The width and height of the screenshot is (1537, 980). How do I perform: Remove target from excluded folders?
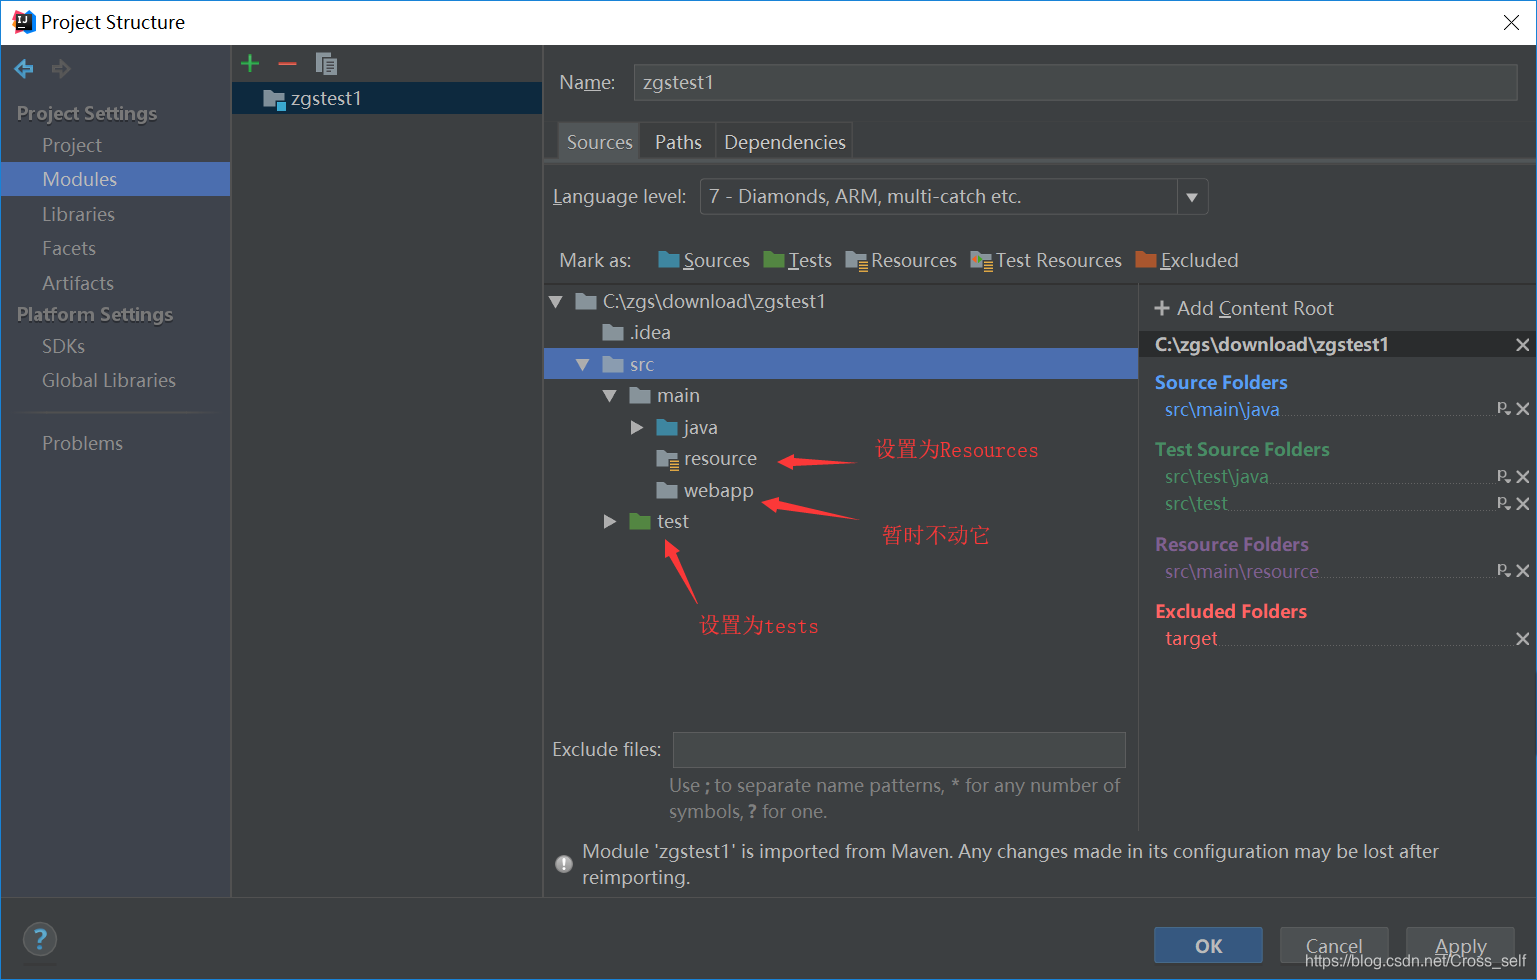pos(1522,638)
